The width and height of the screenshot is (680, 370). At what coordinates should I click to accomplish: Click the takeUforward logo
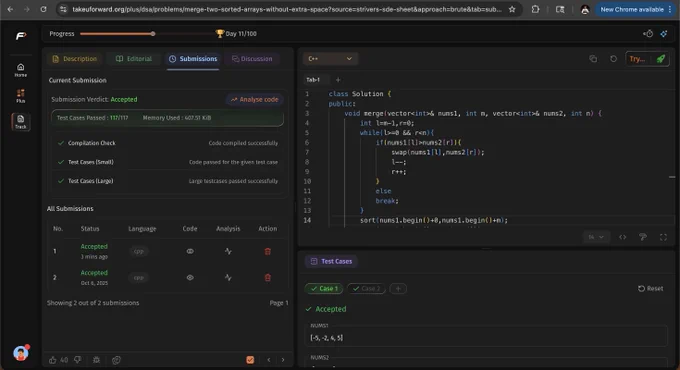tap(21, 36)
